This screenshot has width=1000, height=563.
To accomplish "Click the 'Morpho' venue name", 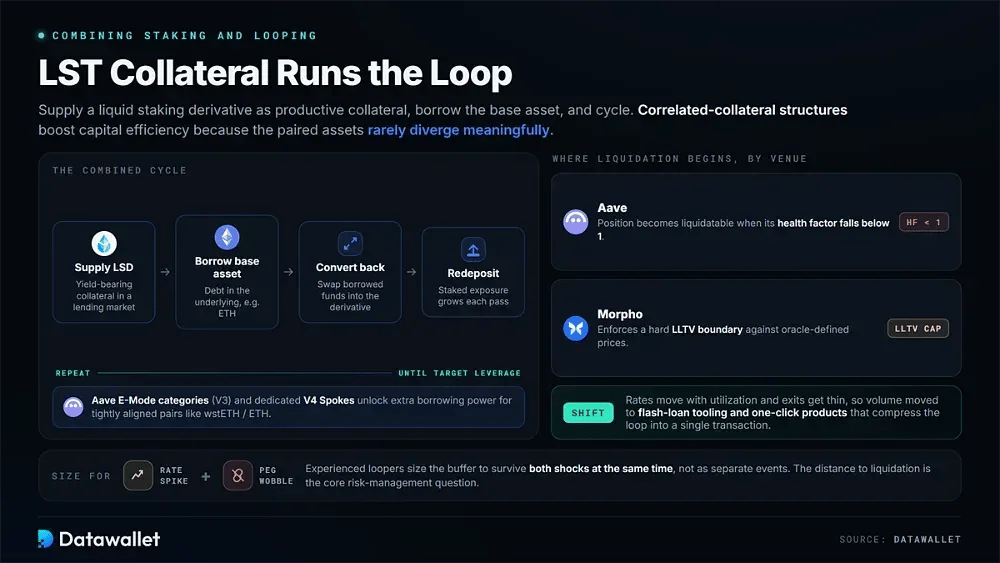I will click(x=620, y=314).
